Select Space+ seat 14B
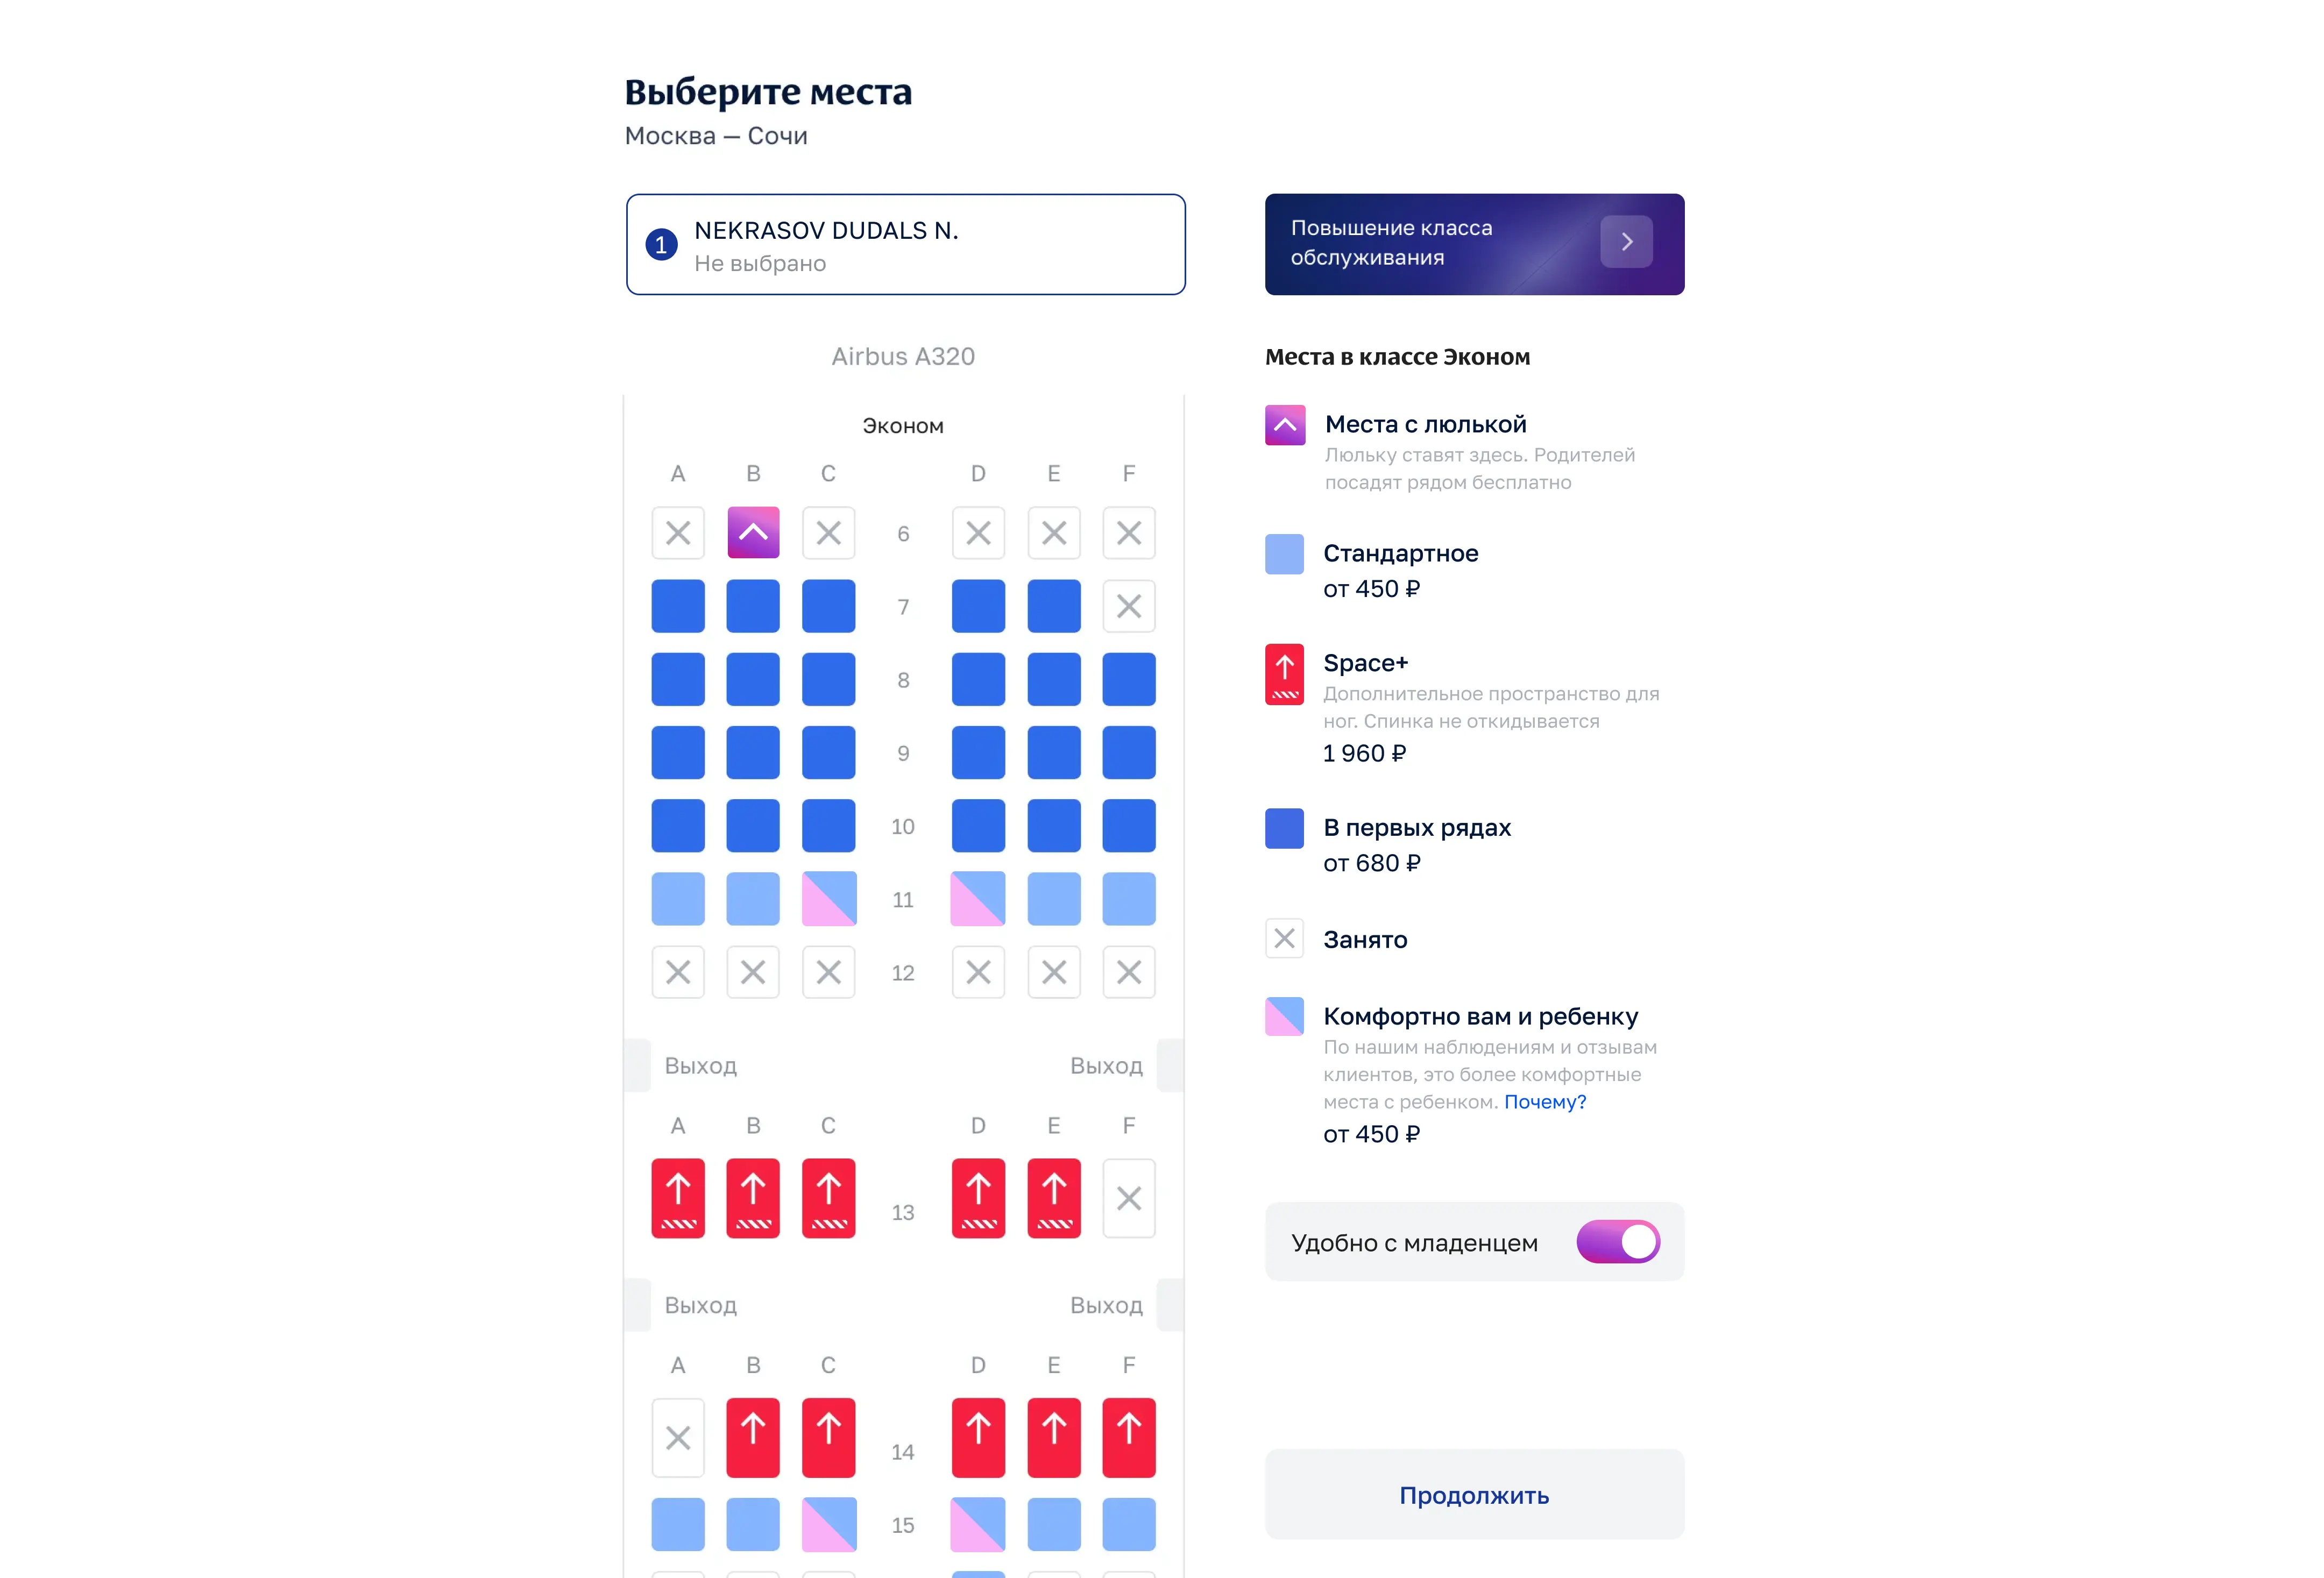The image size is (2324, 1578). pyautogui.click(x=753, y=1437)
